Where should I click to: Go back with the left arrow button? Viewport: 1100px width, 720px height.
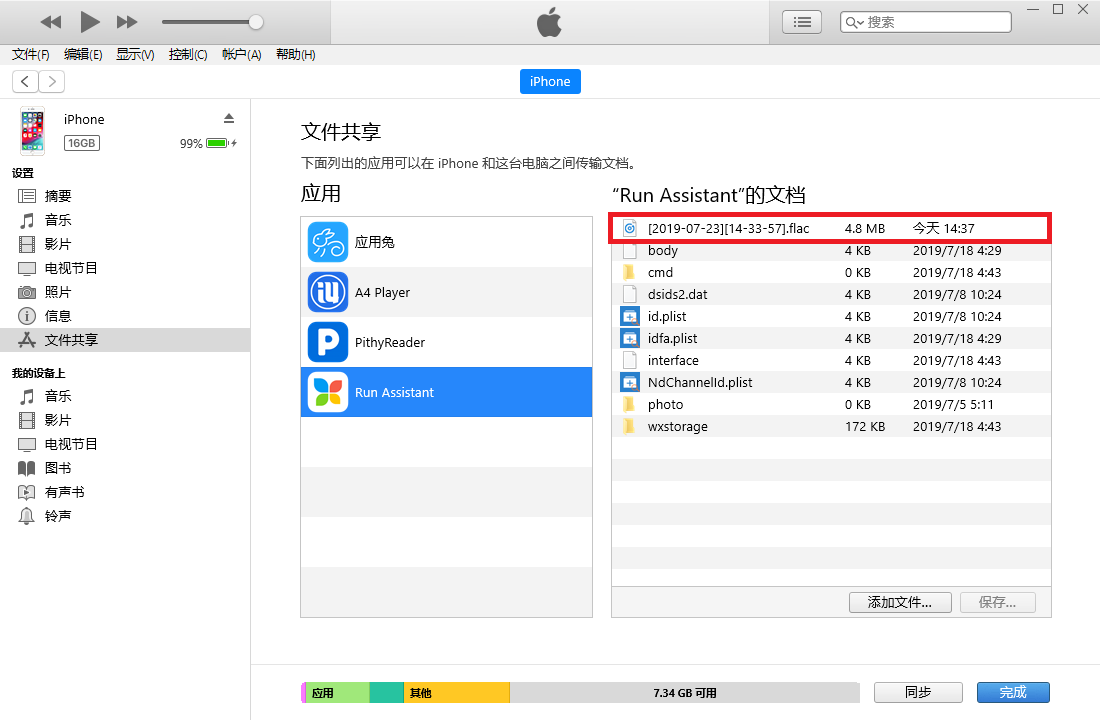pyautogui.click(x=25, y=81)
